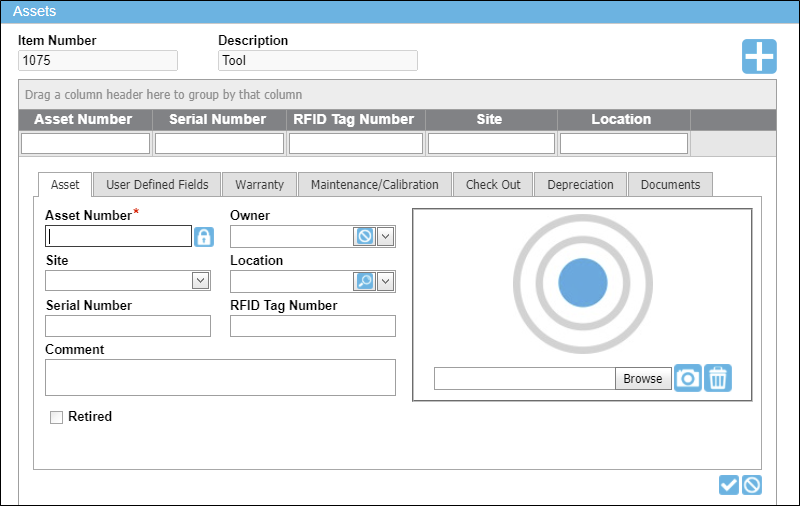Image resolution: width=800 pixels, height=506 pixels.
Task: Switch to the Check Out tab
Action: [493, 185]
